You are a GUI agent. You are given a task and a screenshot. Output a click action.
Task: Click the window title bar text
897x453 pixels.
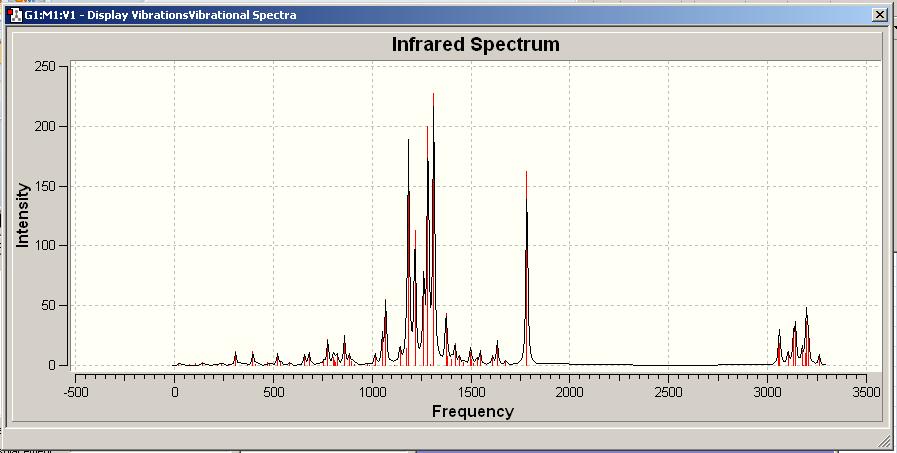tap(160, 15)
